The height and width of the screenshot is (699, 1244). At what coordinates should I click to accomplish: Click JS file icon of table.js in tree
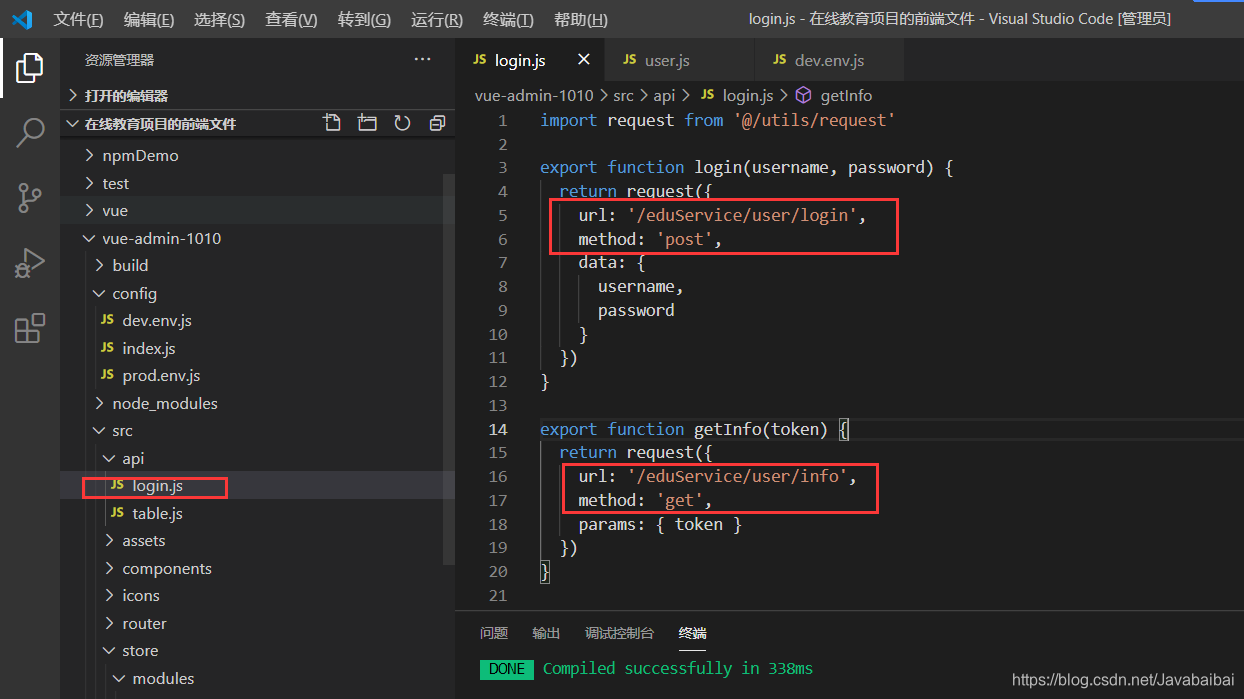(x=118, y=513)
